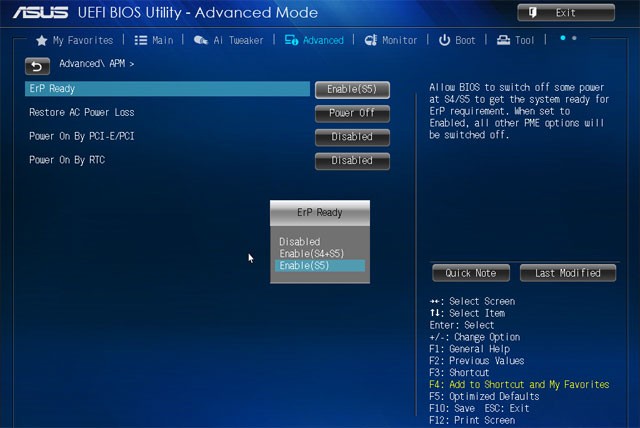Open Restore AC Power Loss dropdown
Image resolution: width=640 pixels, height=428 pixels.
(x=352, y=113)
